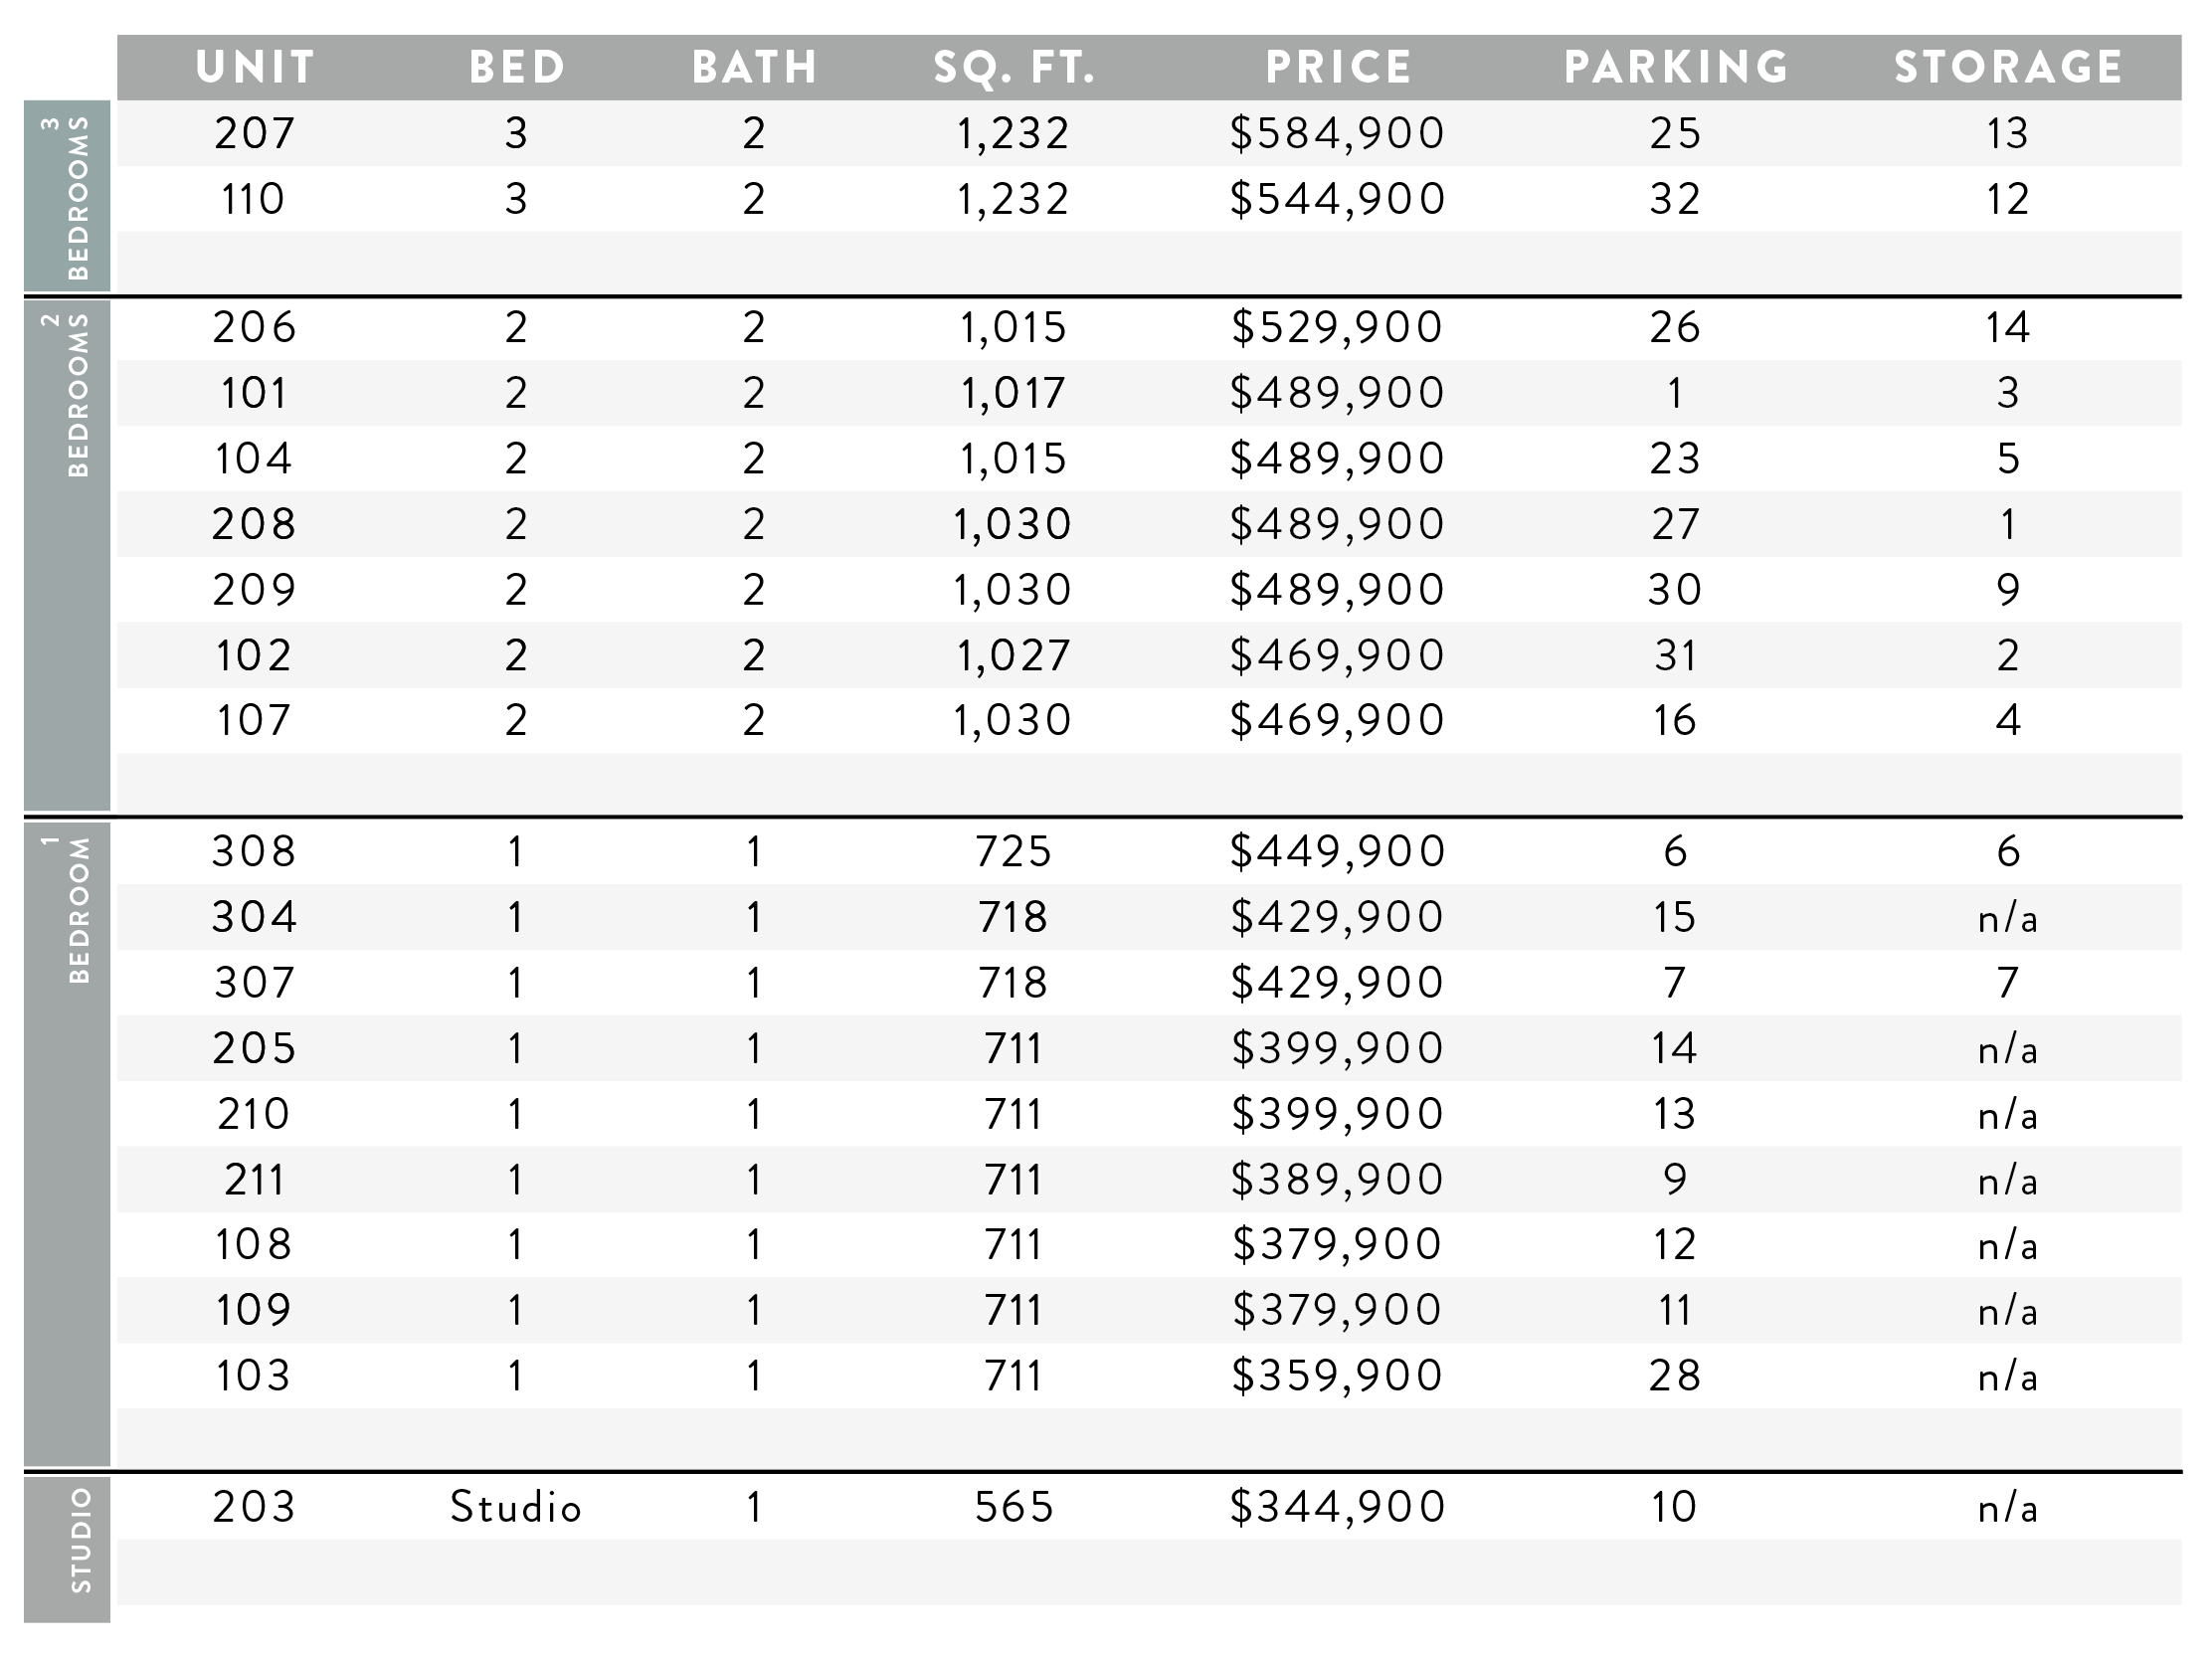
Task: Click the PRICE column header
Action: pyautogui.click(x=1338, y=67)
